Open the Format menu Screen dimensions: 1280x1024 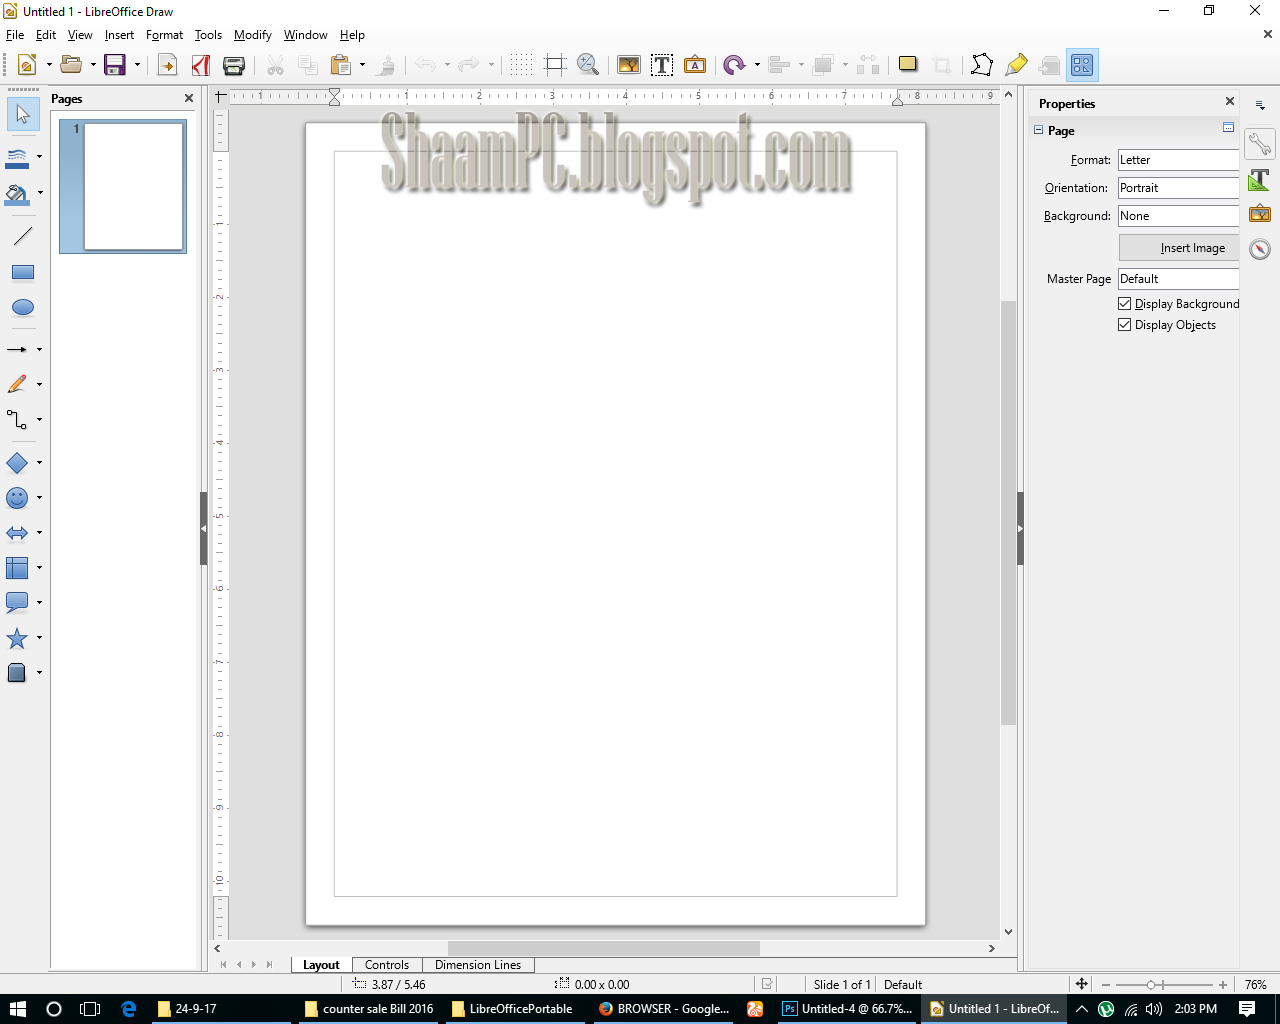pyautogui.click(x=164, y=35)
